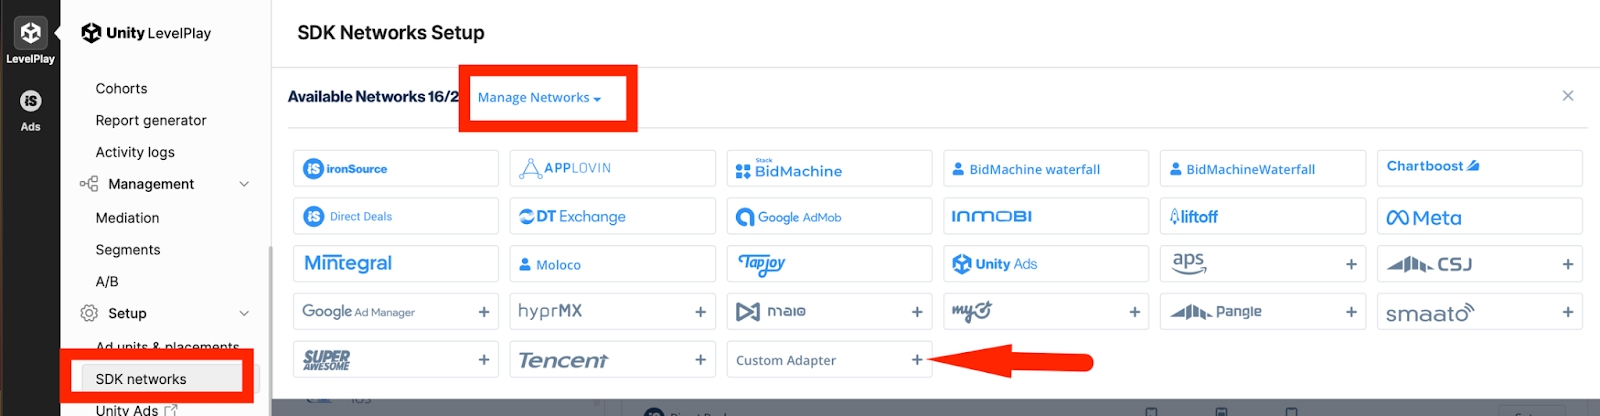Add the myTarget network with plus

coord(1135,312)
